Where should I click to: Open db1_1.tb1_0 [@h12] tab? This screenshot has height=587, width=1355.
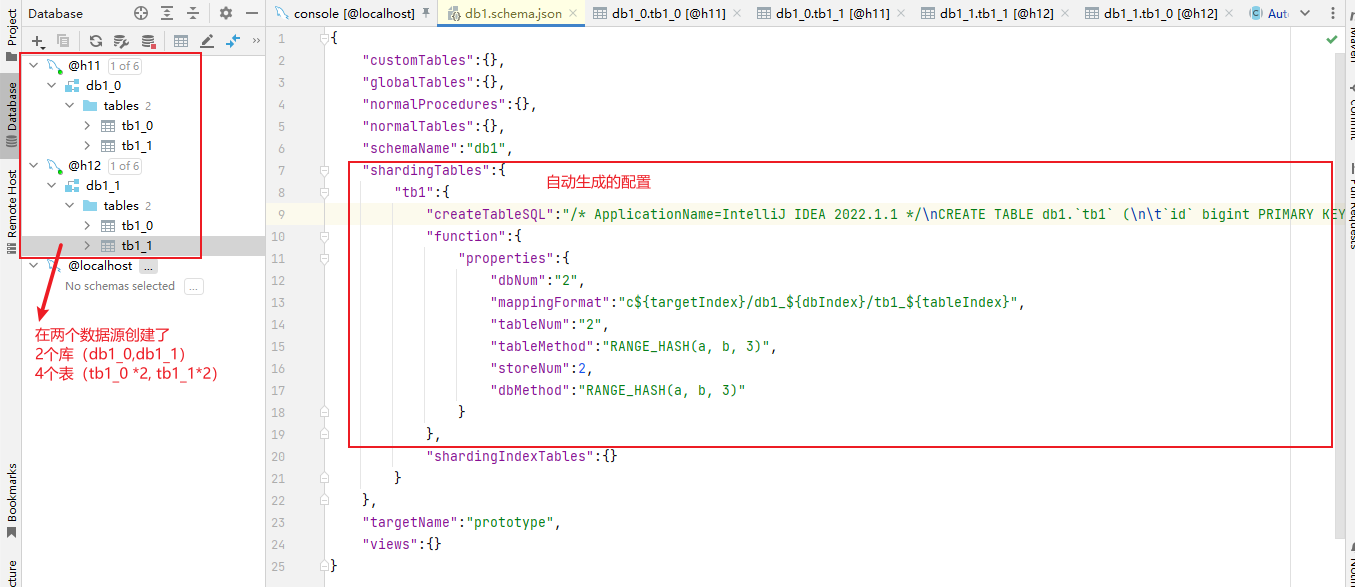[x=1161, y=13]
